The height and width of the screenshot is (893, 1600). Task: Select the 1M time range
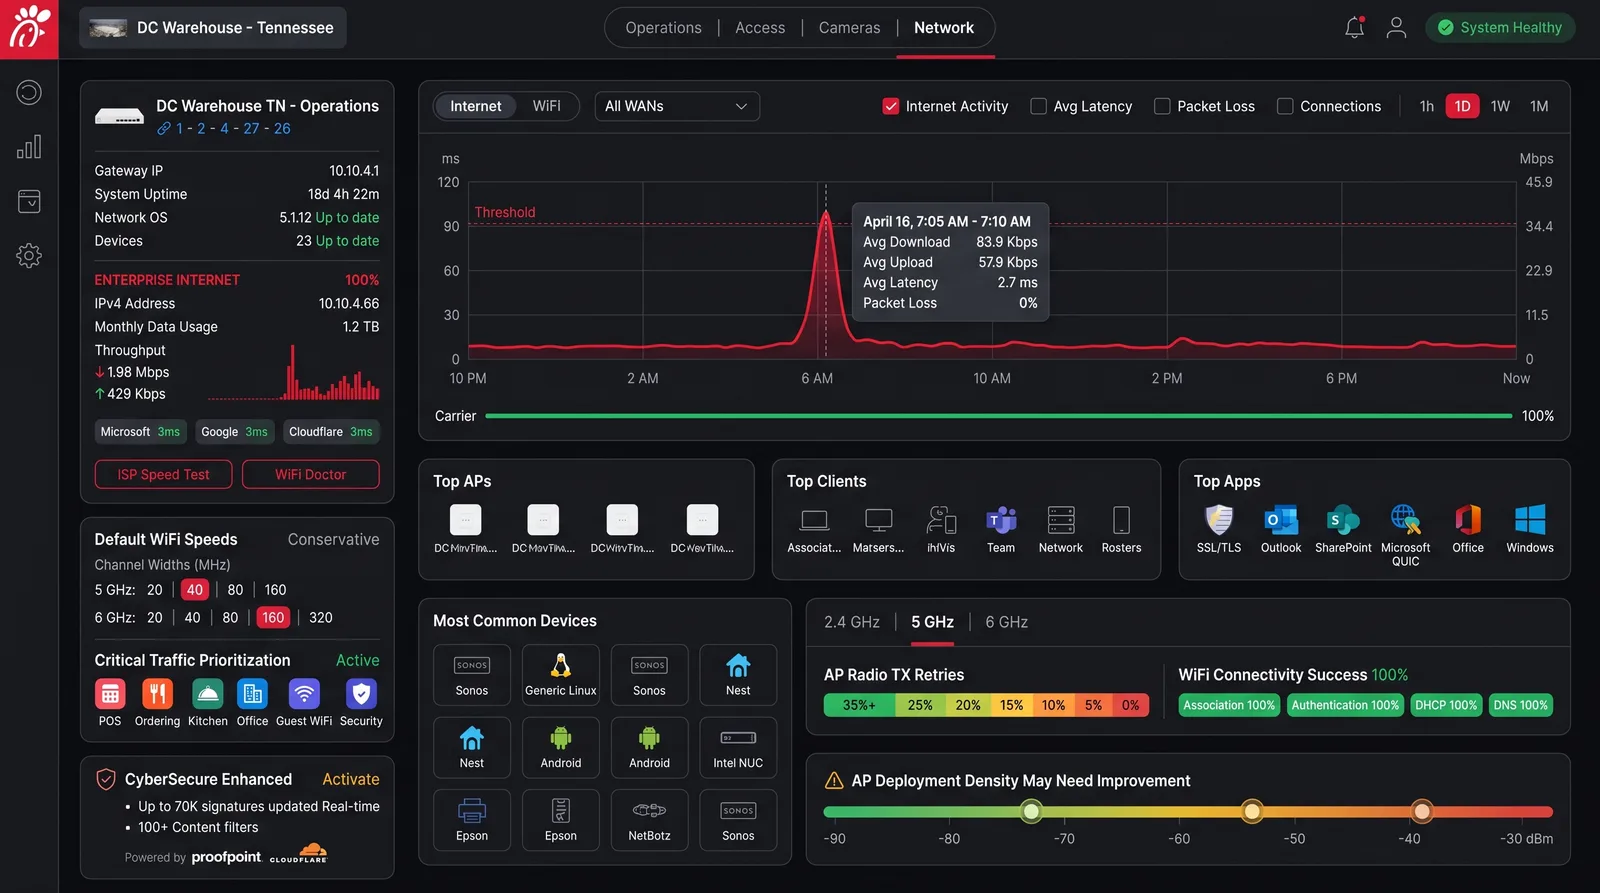[x=1539, y=106]
